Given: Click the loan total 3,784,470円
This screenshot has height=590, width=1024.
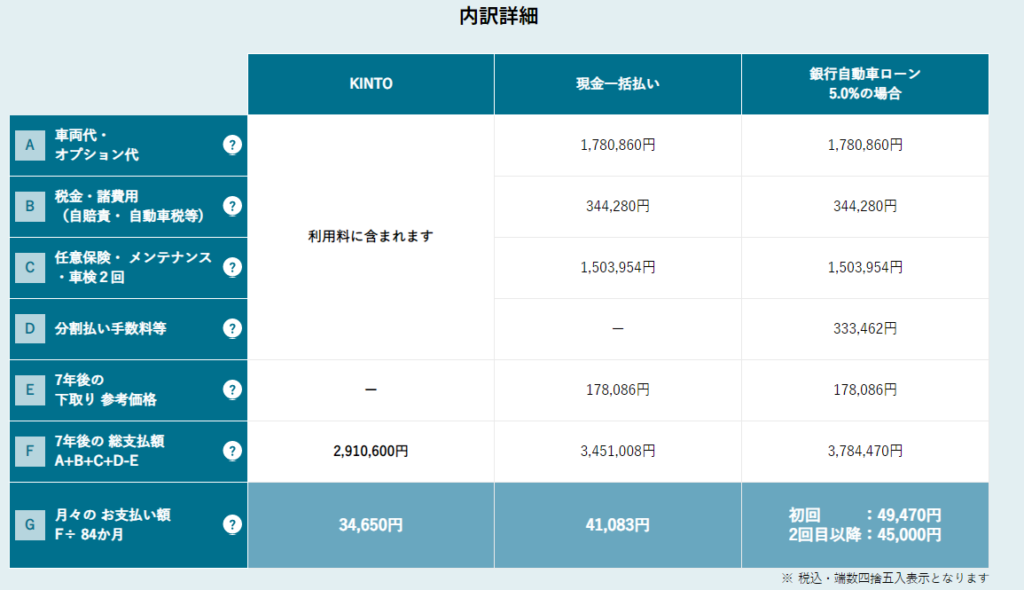Looking at the screenshot, I should (865, 451).
